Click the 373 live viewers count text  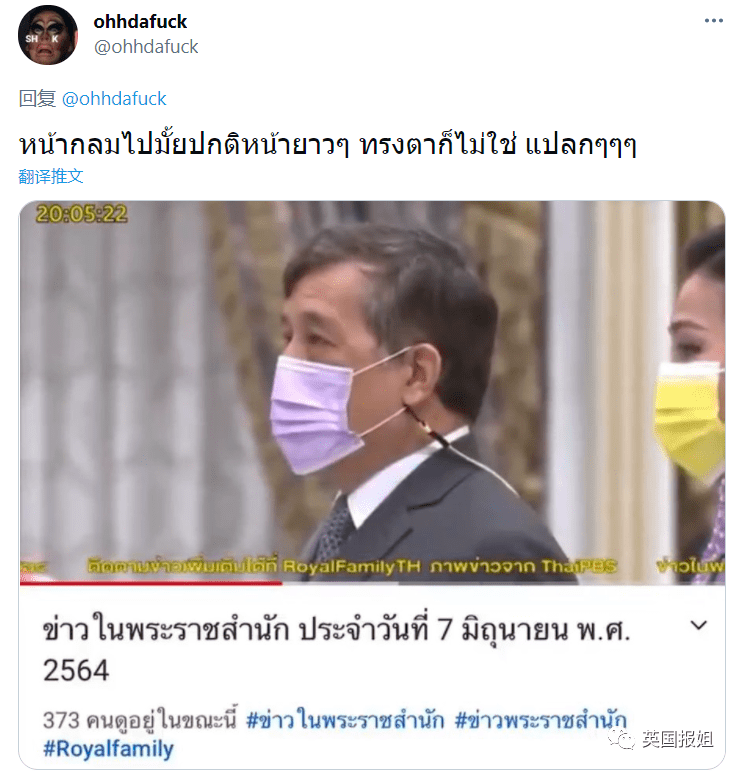click(x=140, y=720)
